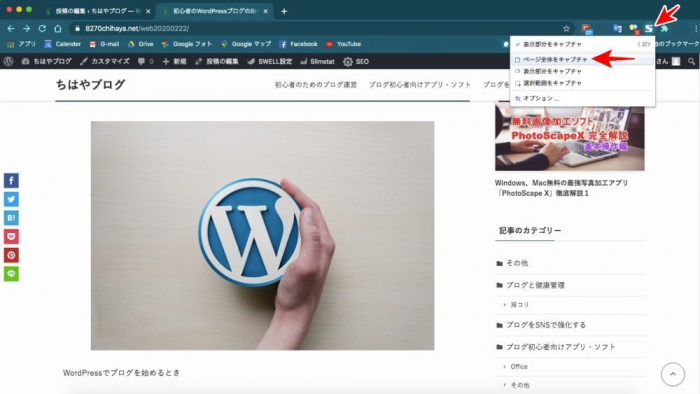The width and height of the screenshot is (700, 394).
Task: Click the Google Translate extension icon
Action: click(x=617, y=29)
